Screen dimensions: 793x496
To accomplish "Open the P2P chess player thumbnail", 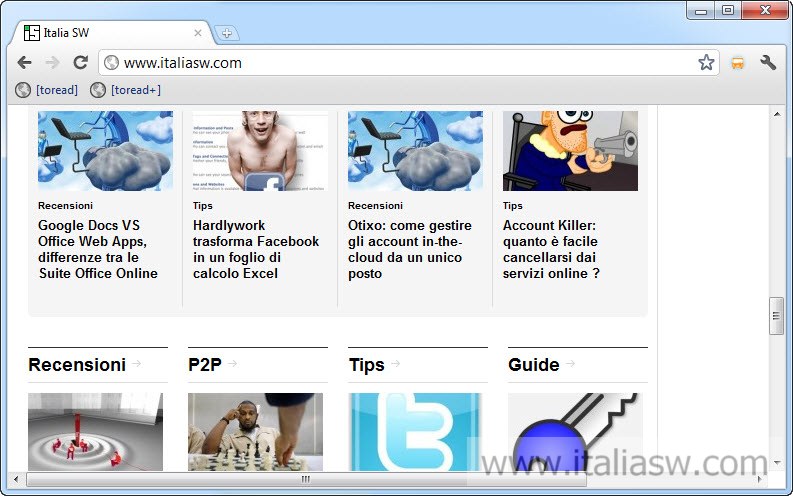I will pos(255,432).
